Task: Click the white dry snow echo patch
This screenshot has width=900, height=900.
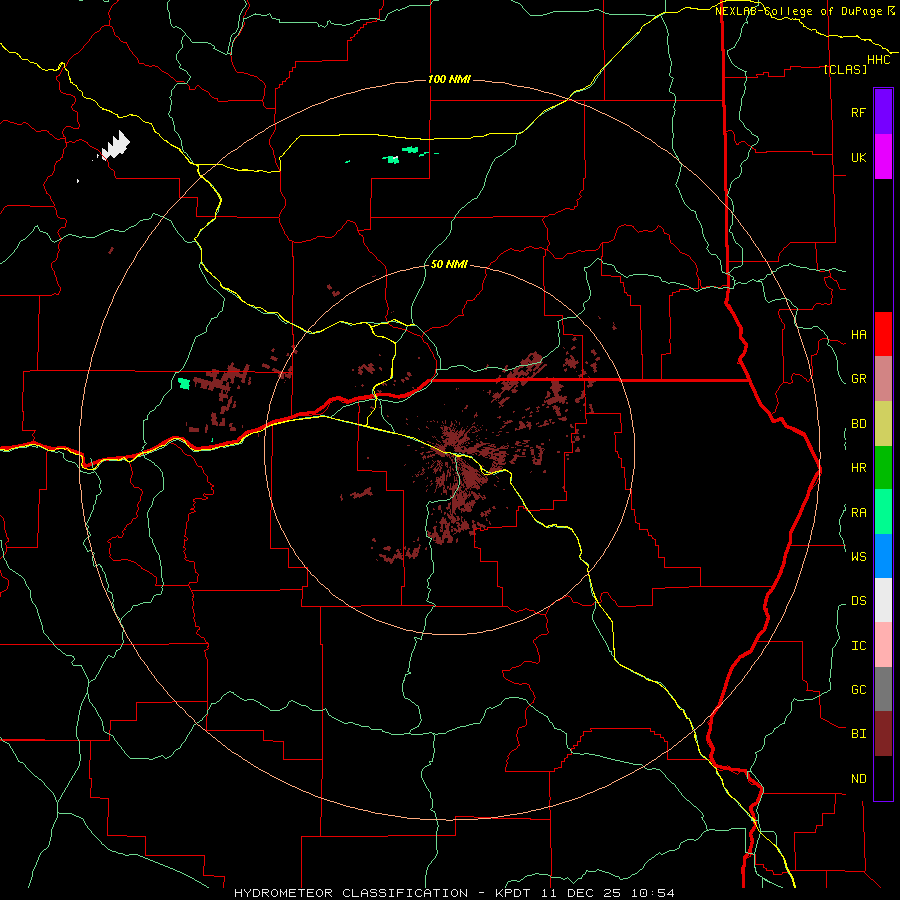Action: point(115,145)
